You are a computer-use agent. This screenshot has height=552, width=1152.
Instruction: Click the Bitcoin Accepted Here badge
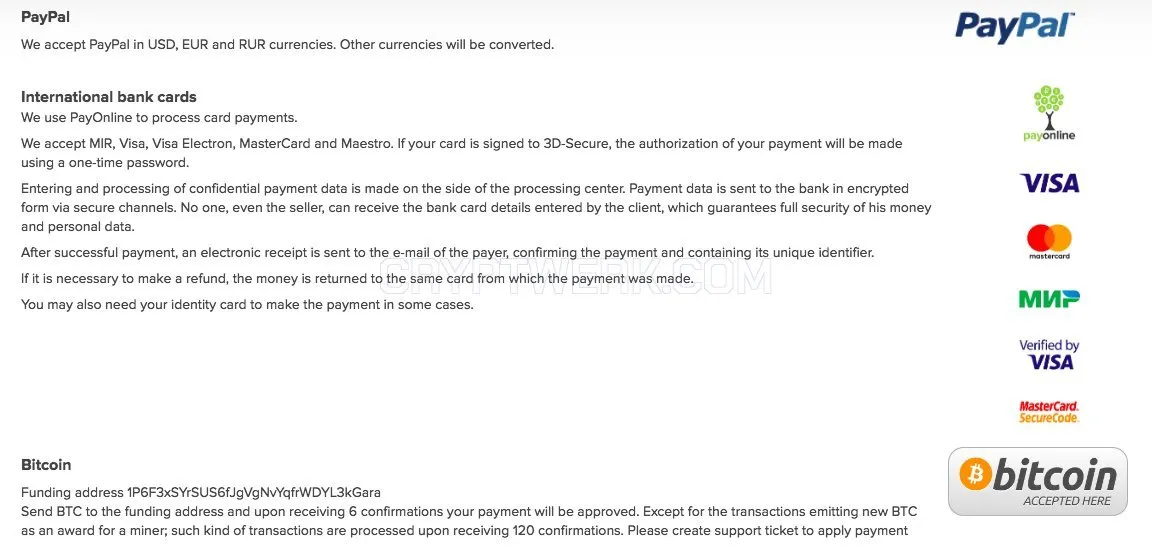1037,481
